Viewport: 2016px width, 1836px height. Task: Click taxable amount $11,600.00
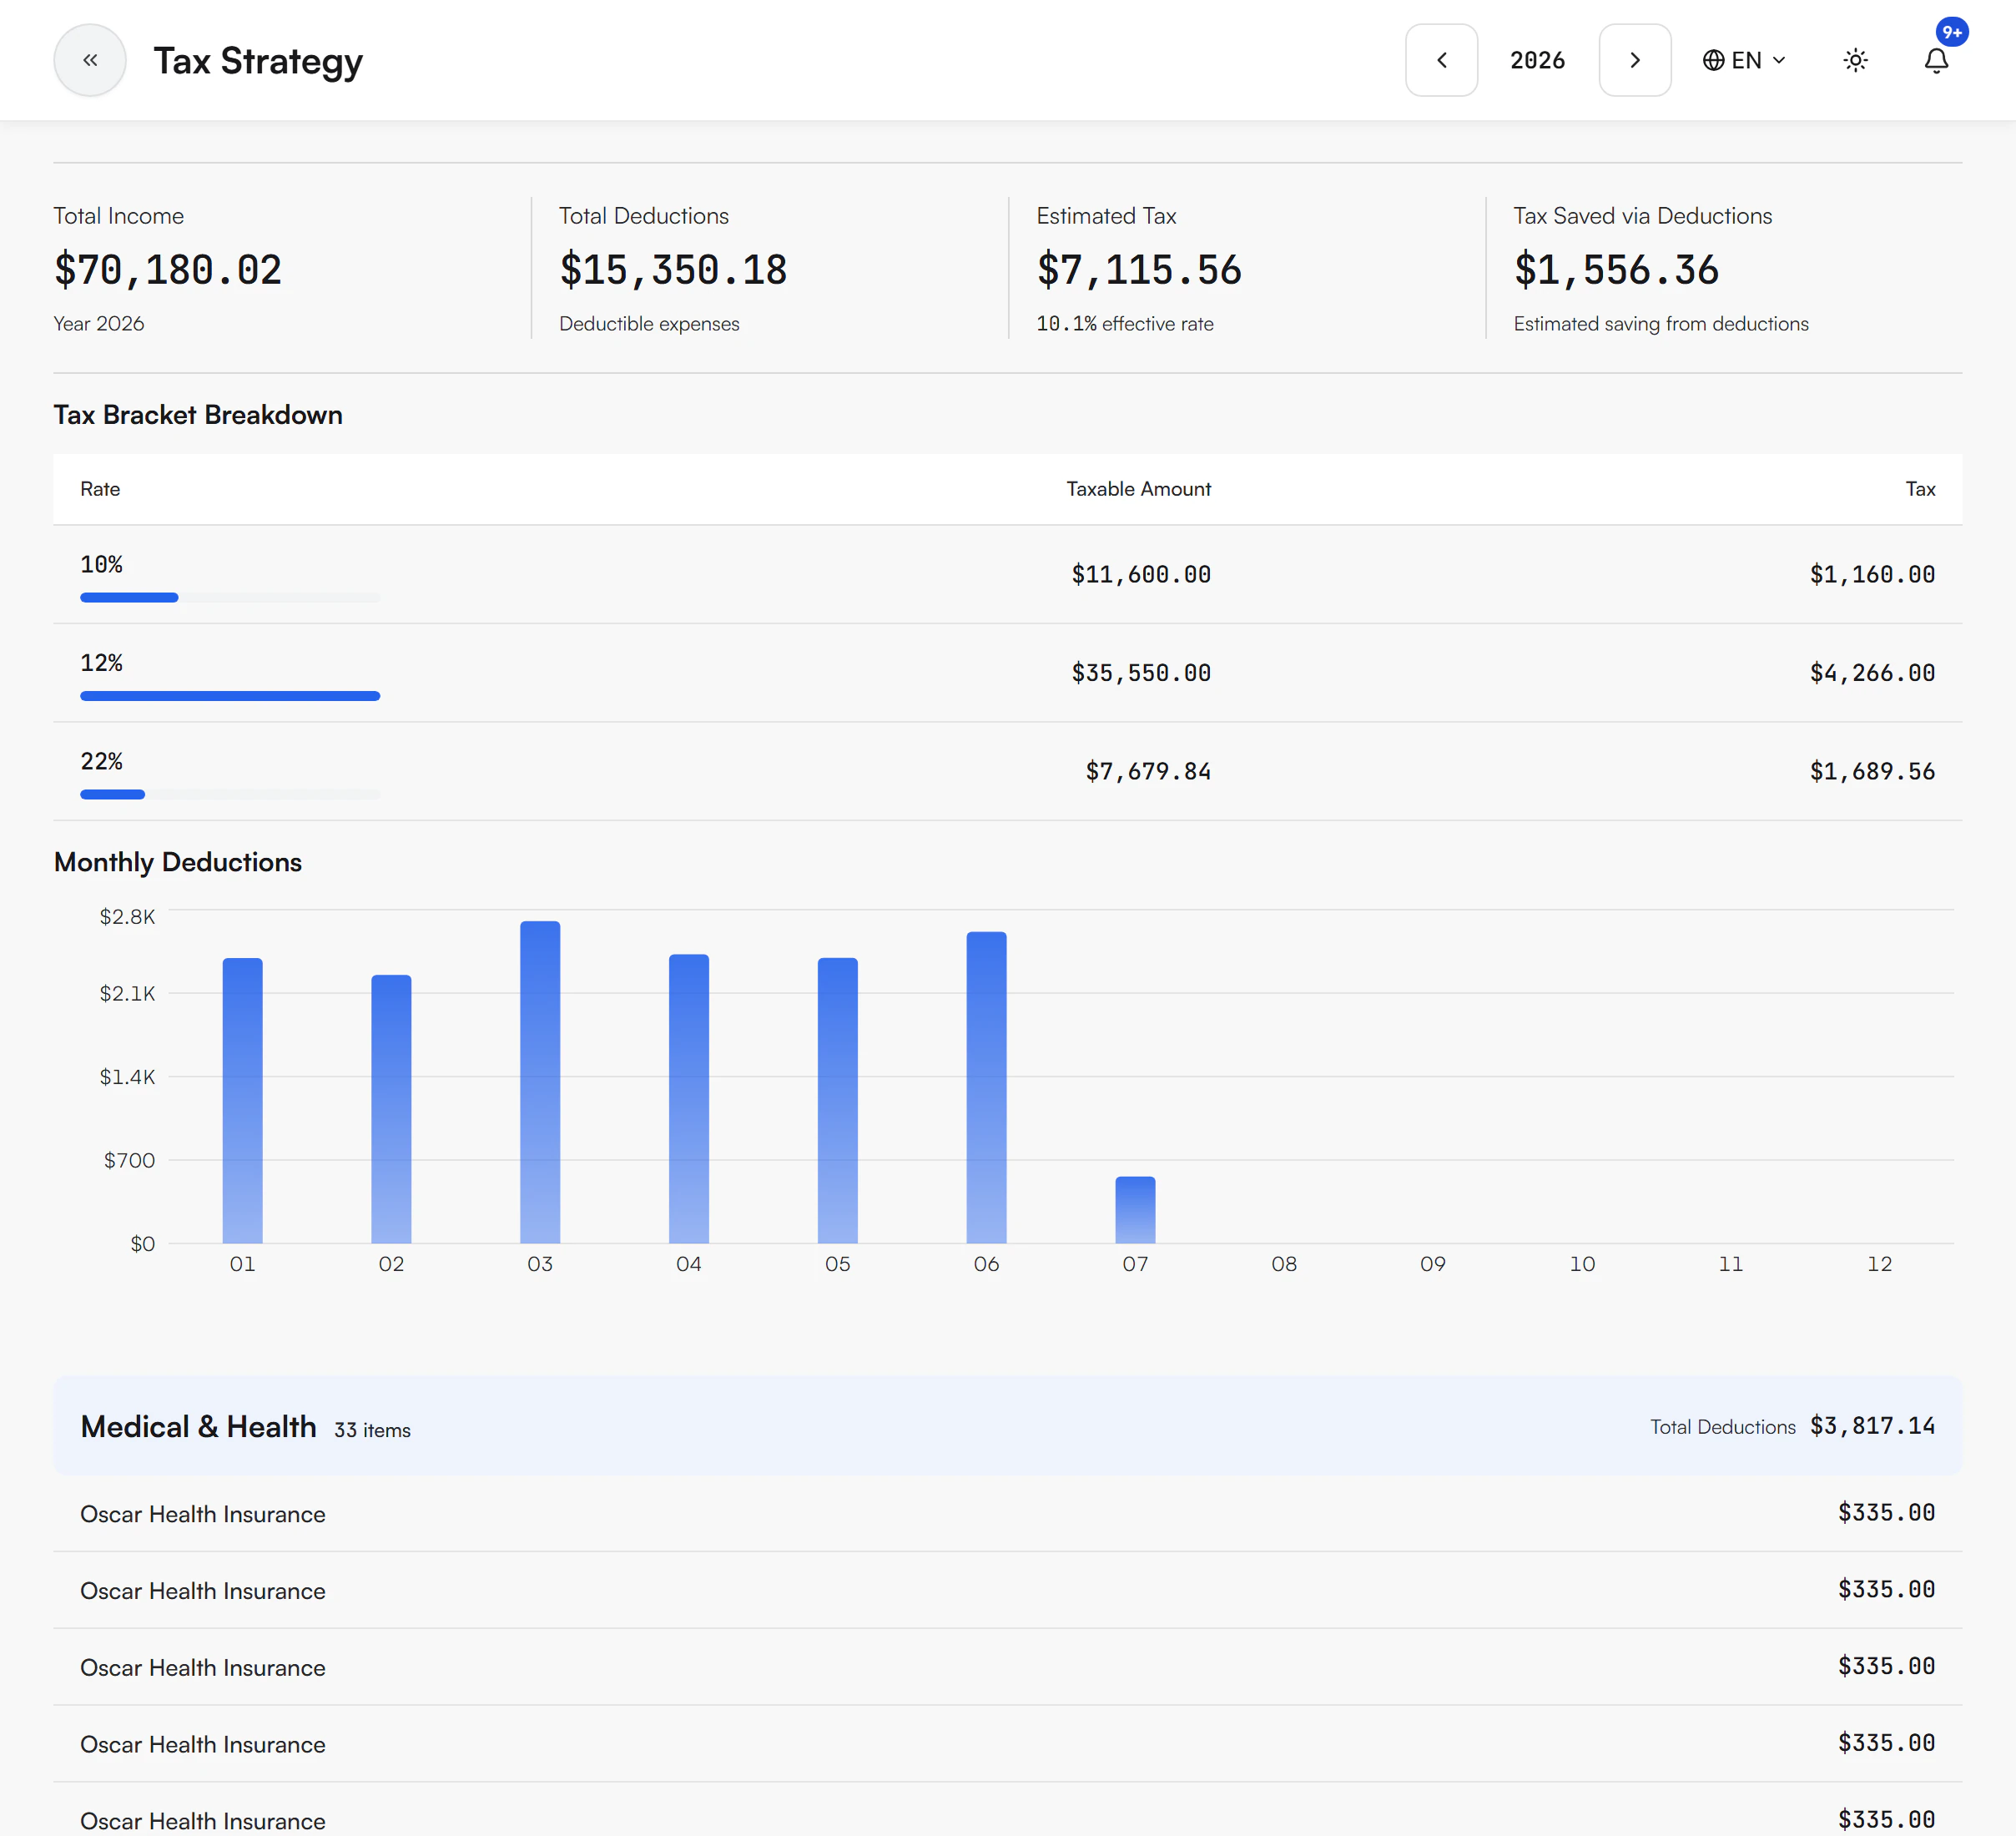click(1141, 574)
